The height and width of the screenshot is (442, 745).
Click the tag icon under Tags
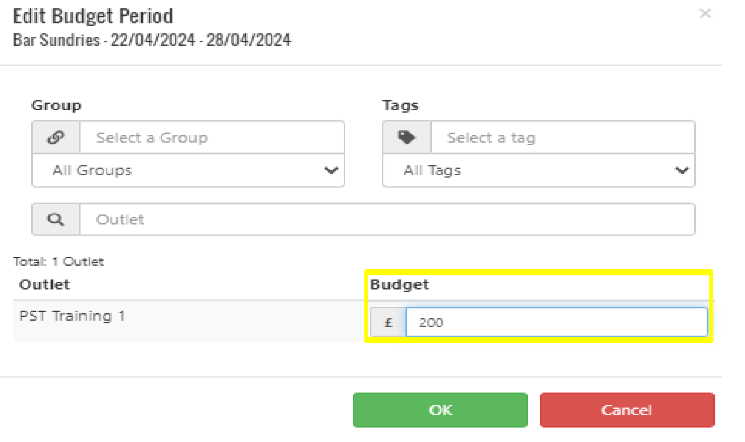tap(406, 138)
